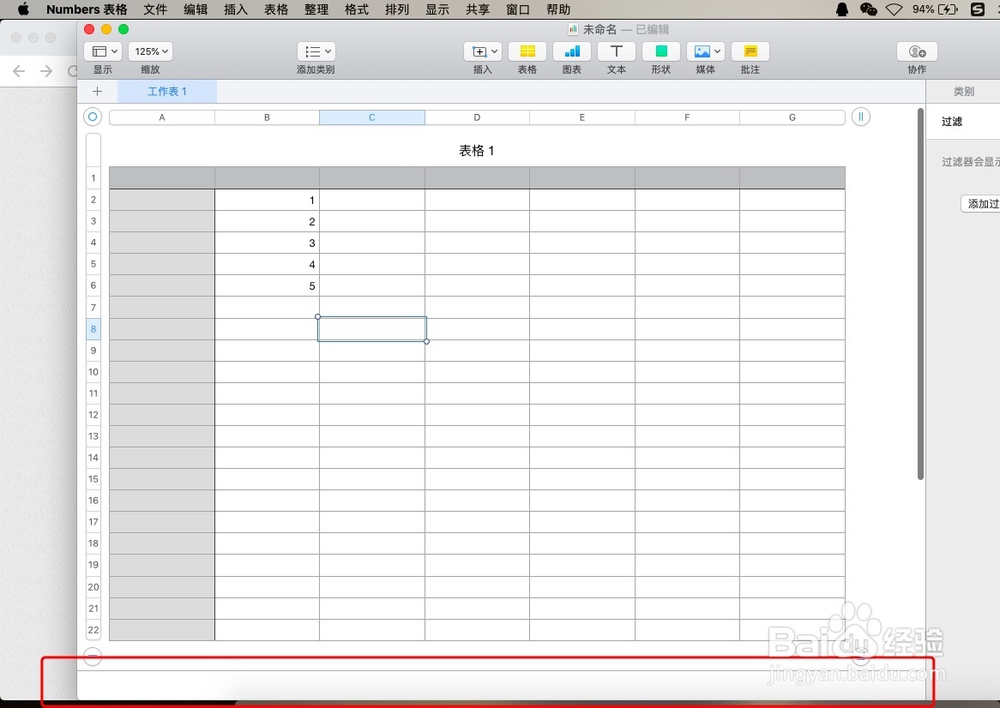Click the Comment (批注) toolbar icon

[x=751, y=52]
